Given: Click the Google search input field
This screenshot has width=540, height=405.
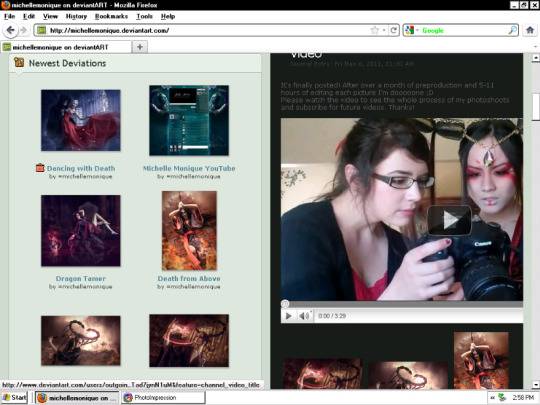Looking at the screenshot, I should [463, 30].
